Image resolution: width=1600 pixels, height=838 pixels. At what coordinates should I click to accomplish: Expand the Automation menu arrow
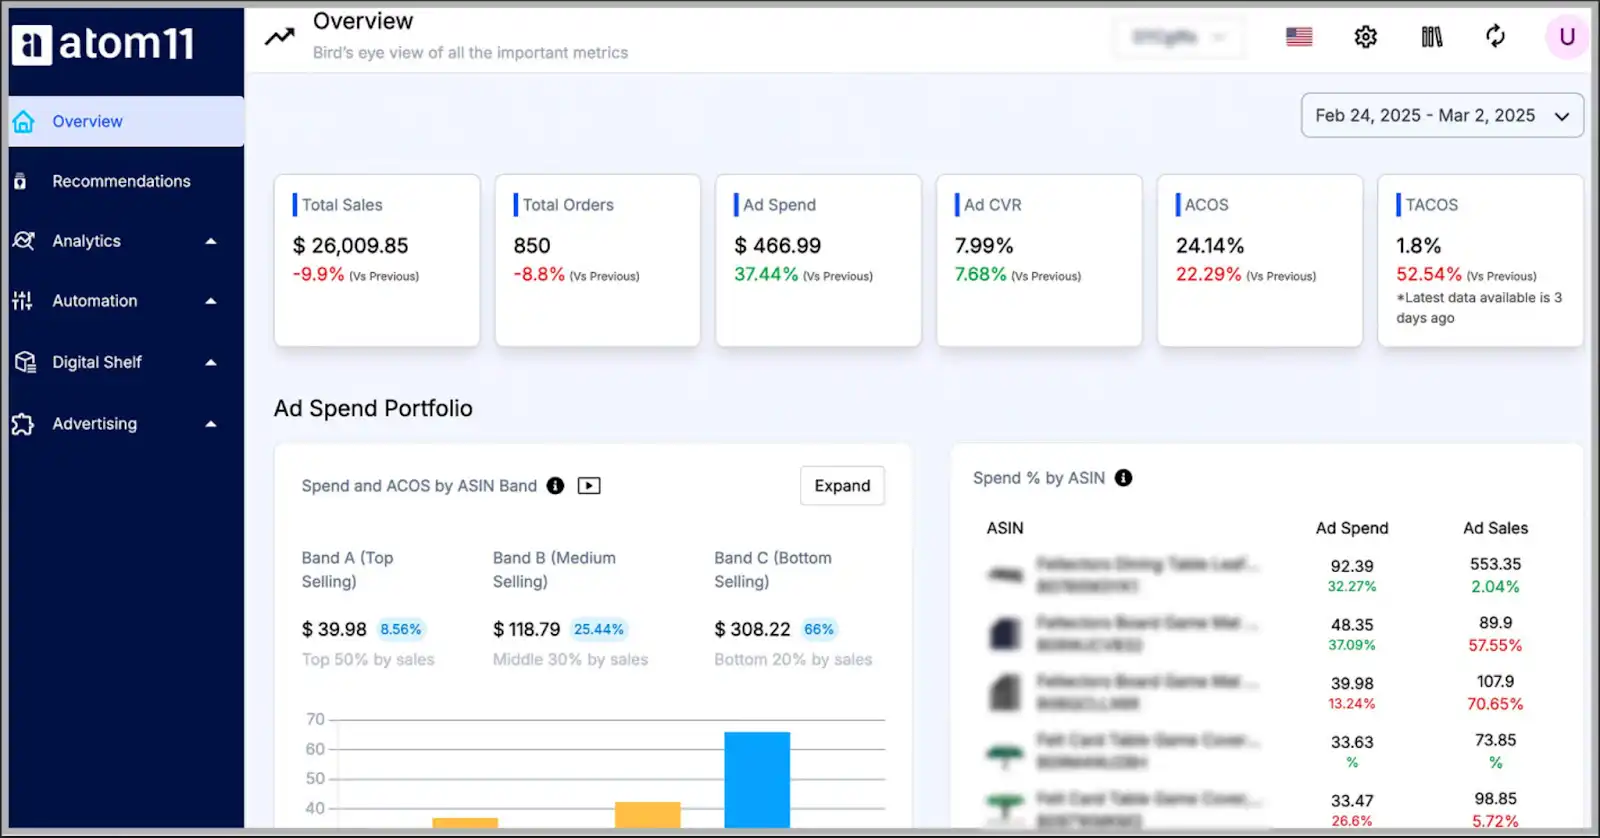point(211,301)
